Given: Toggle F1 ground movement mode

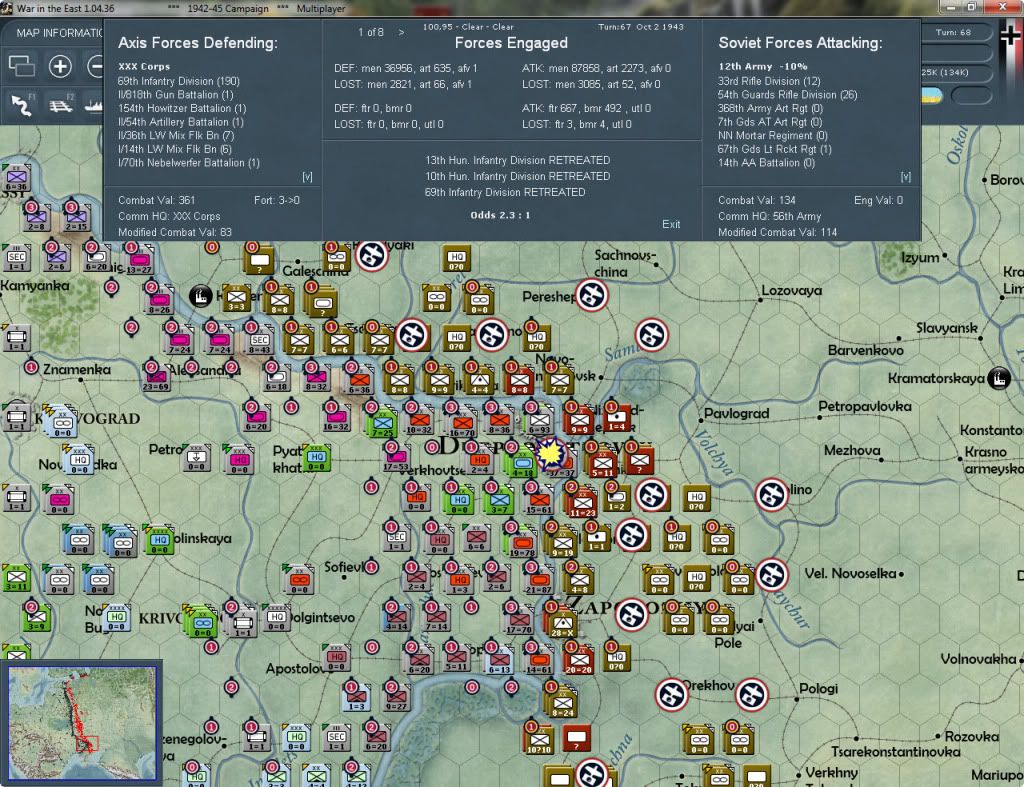Looking at the screenshot, I should [22, 104].
